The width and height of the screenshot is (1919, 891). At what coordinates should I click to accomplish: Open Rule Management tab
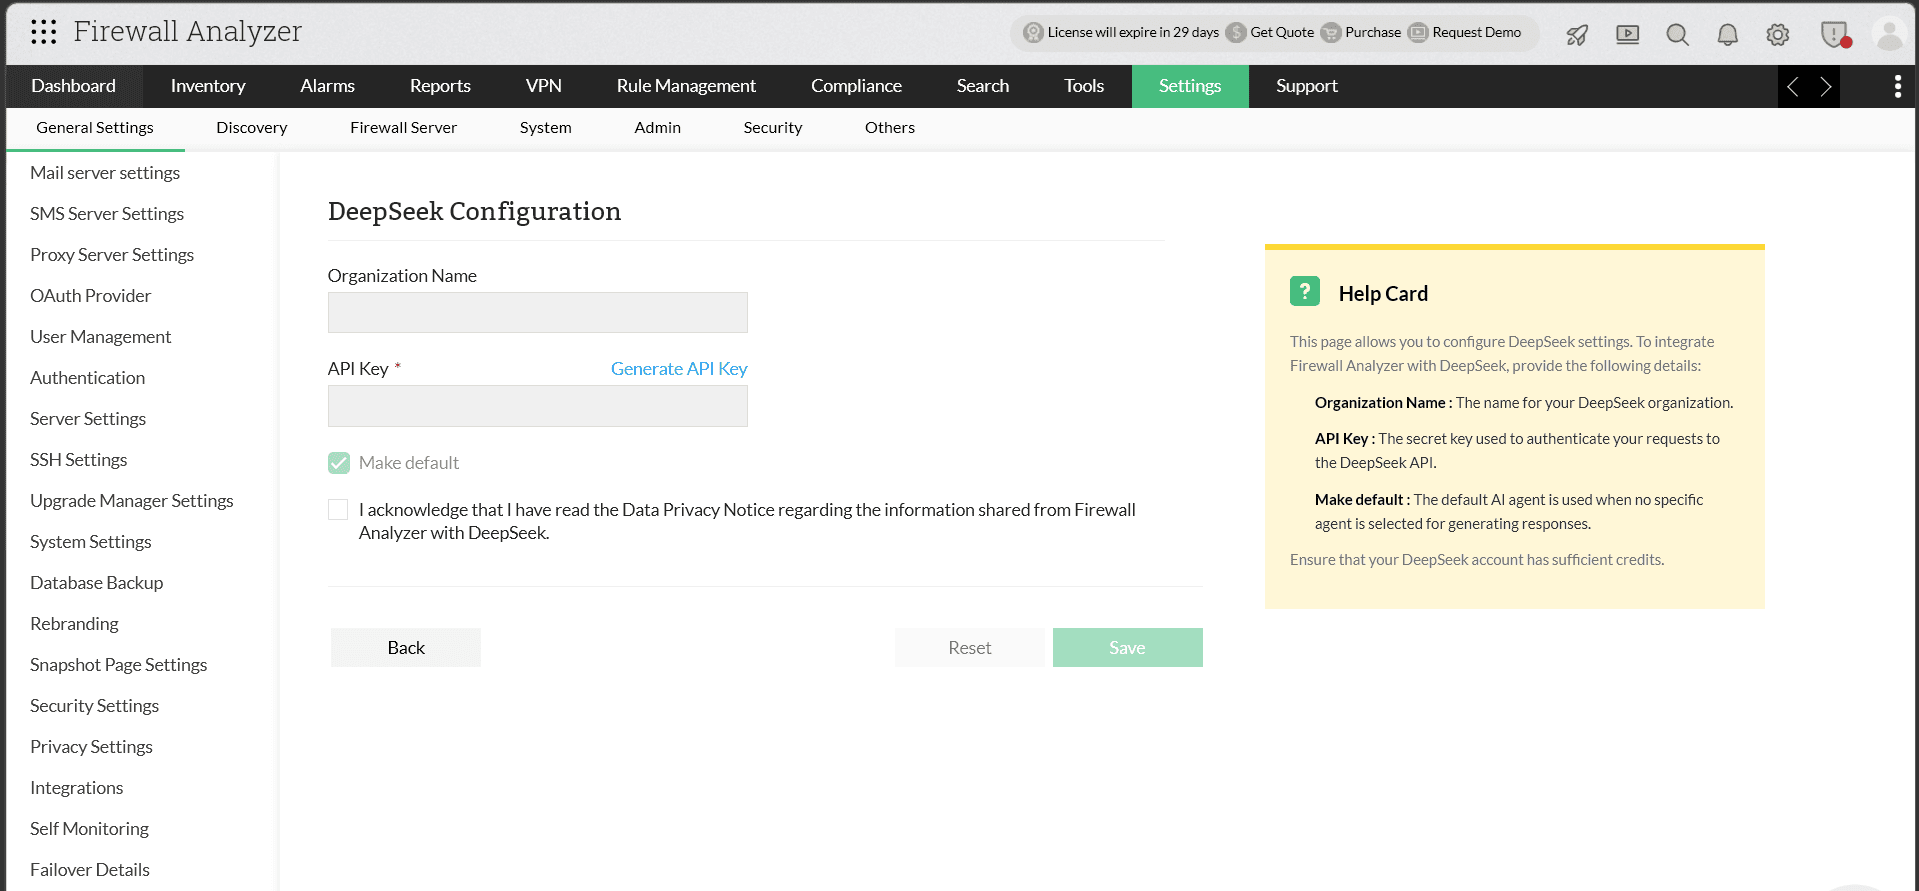[686, 86]
